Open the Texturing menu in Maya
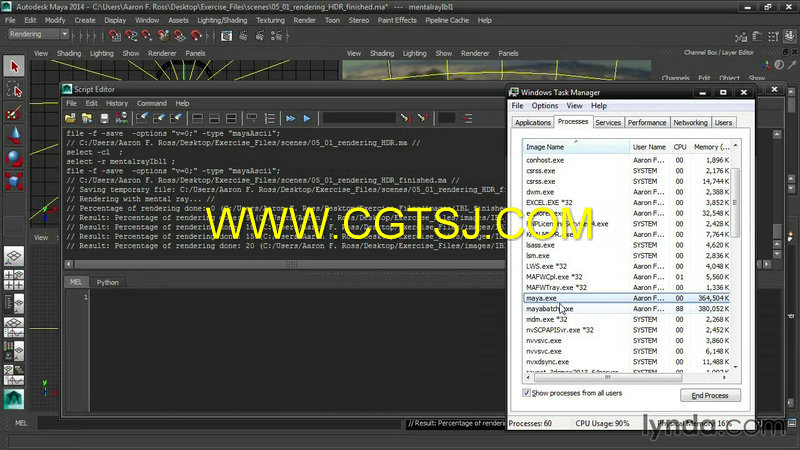The height and width of the screenshot is (450, 800). 270,20
